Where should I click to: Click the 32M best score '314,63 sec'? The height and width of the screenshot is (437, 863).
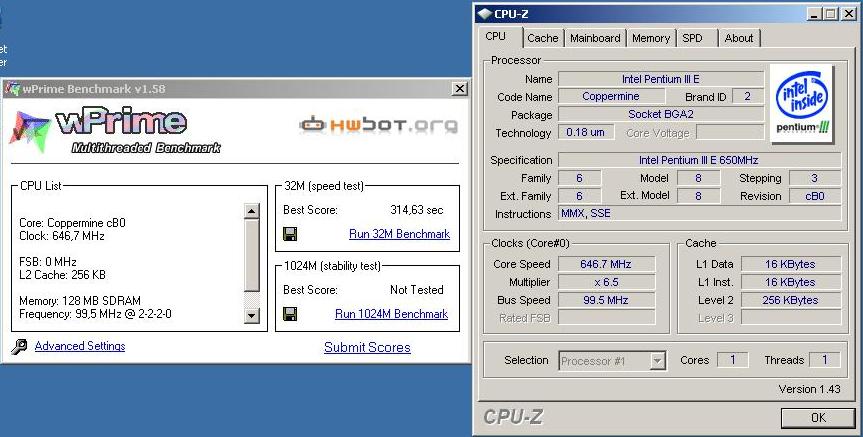click(x=417, y=210)
